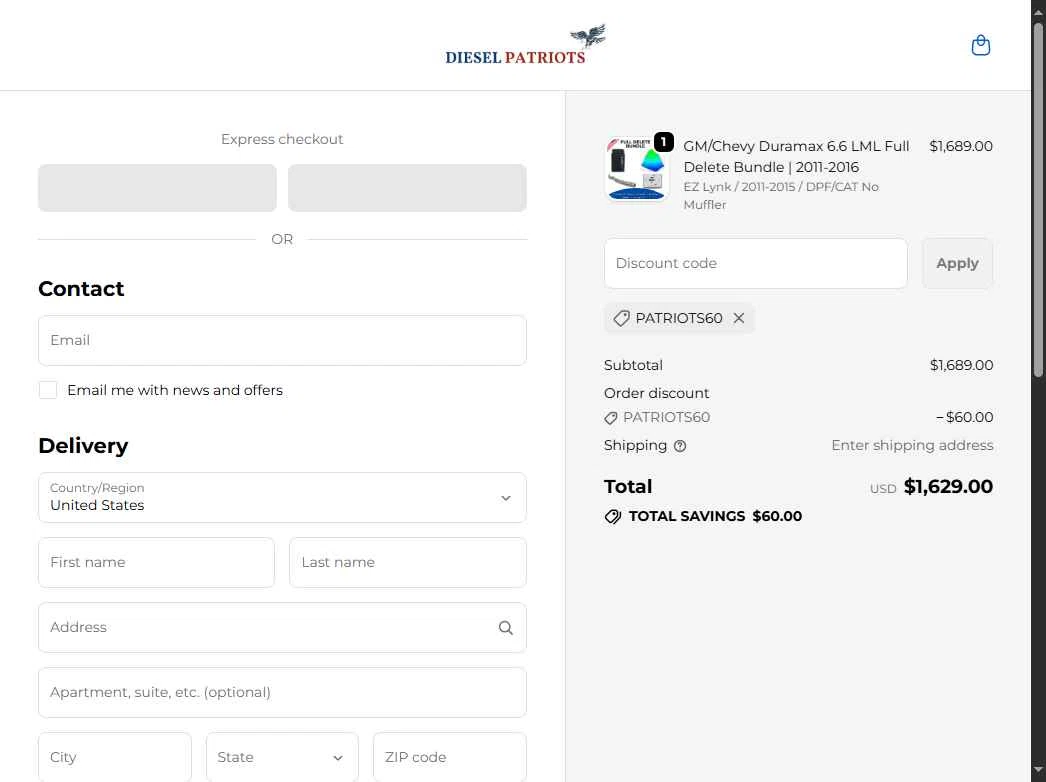Click the tag icon in PATRIOTS60 chip

[621, 318]
